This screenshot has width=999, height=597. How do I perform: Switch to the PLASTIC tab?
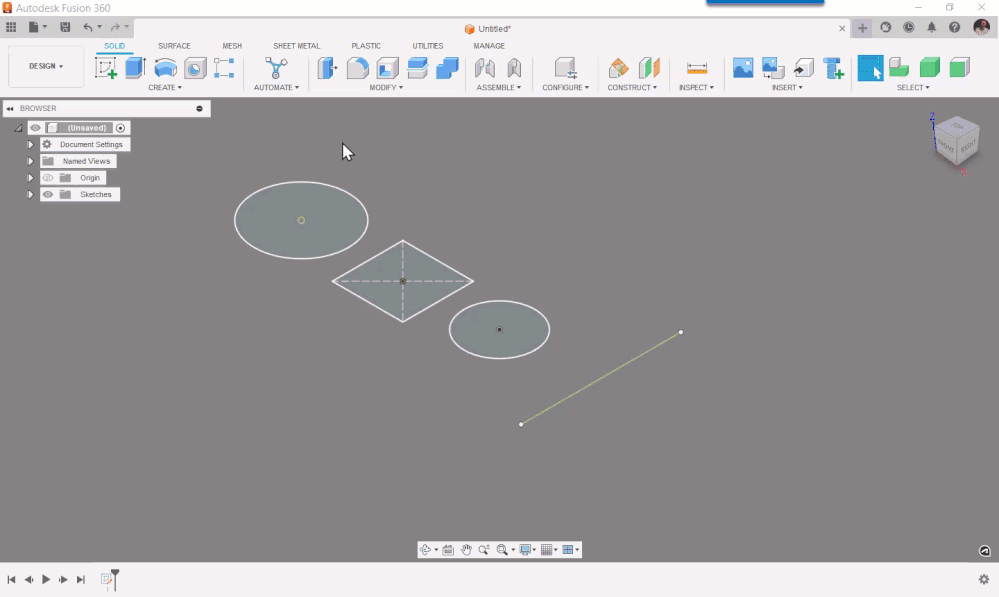(x=366, y=46)
